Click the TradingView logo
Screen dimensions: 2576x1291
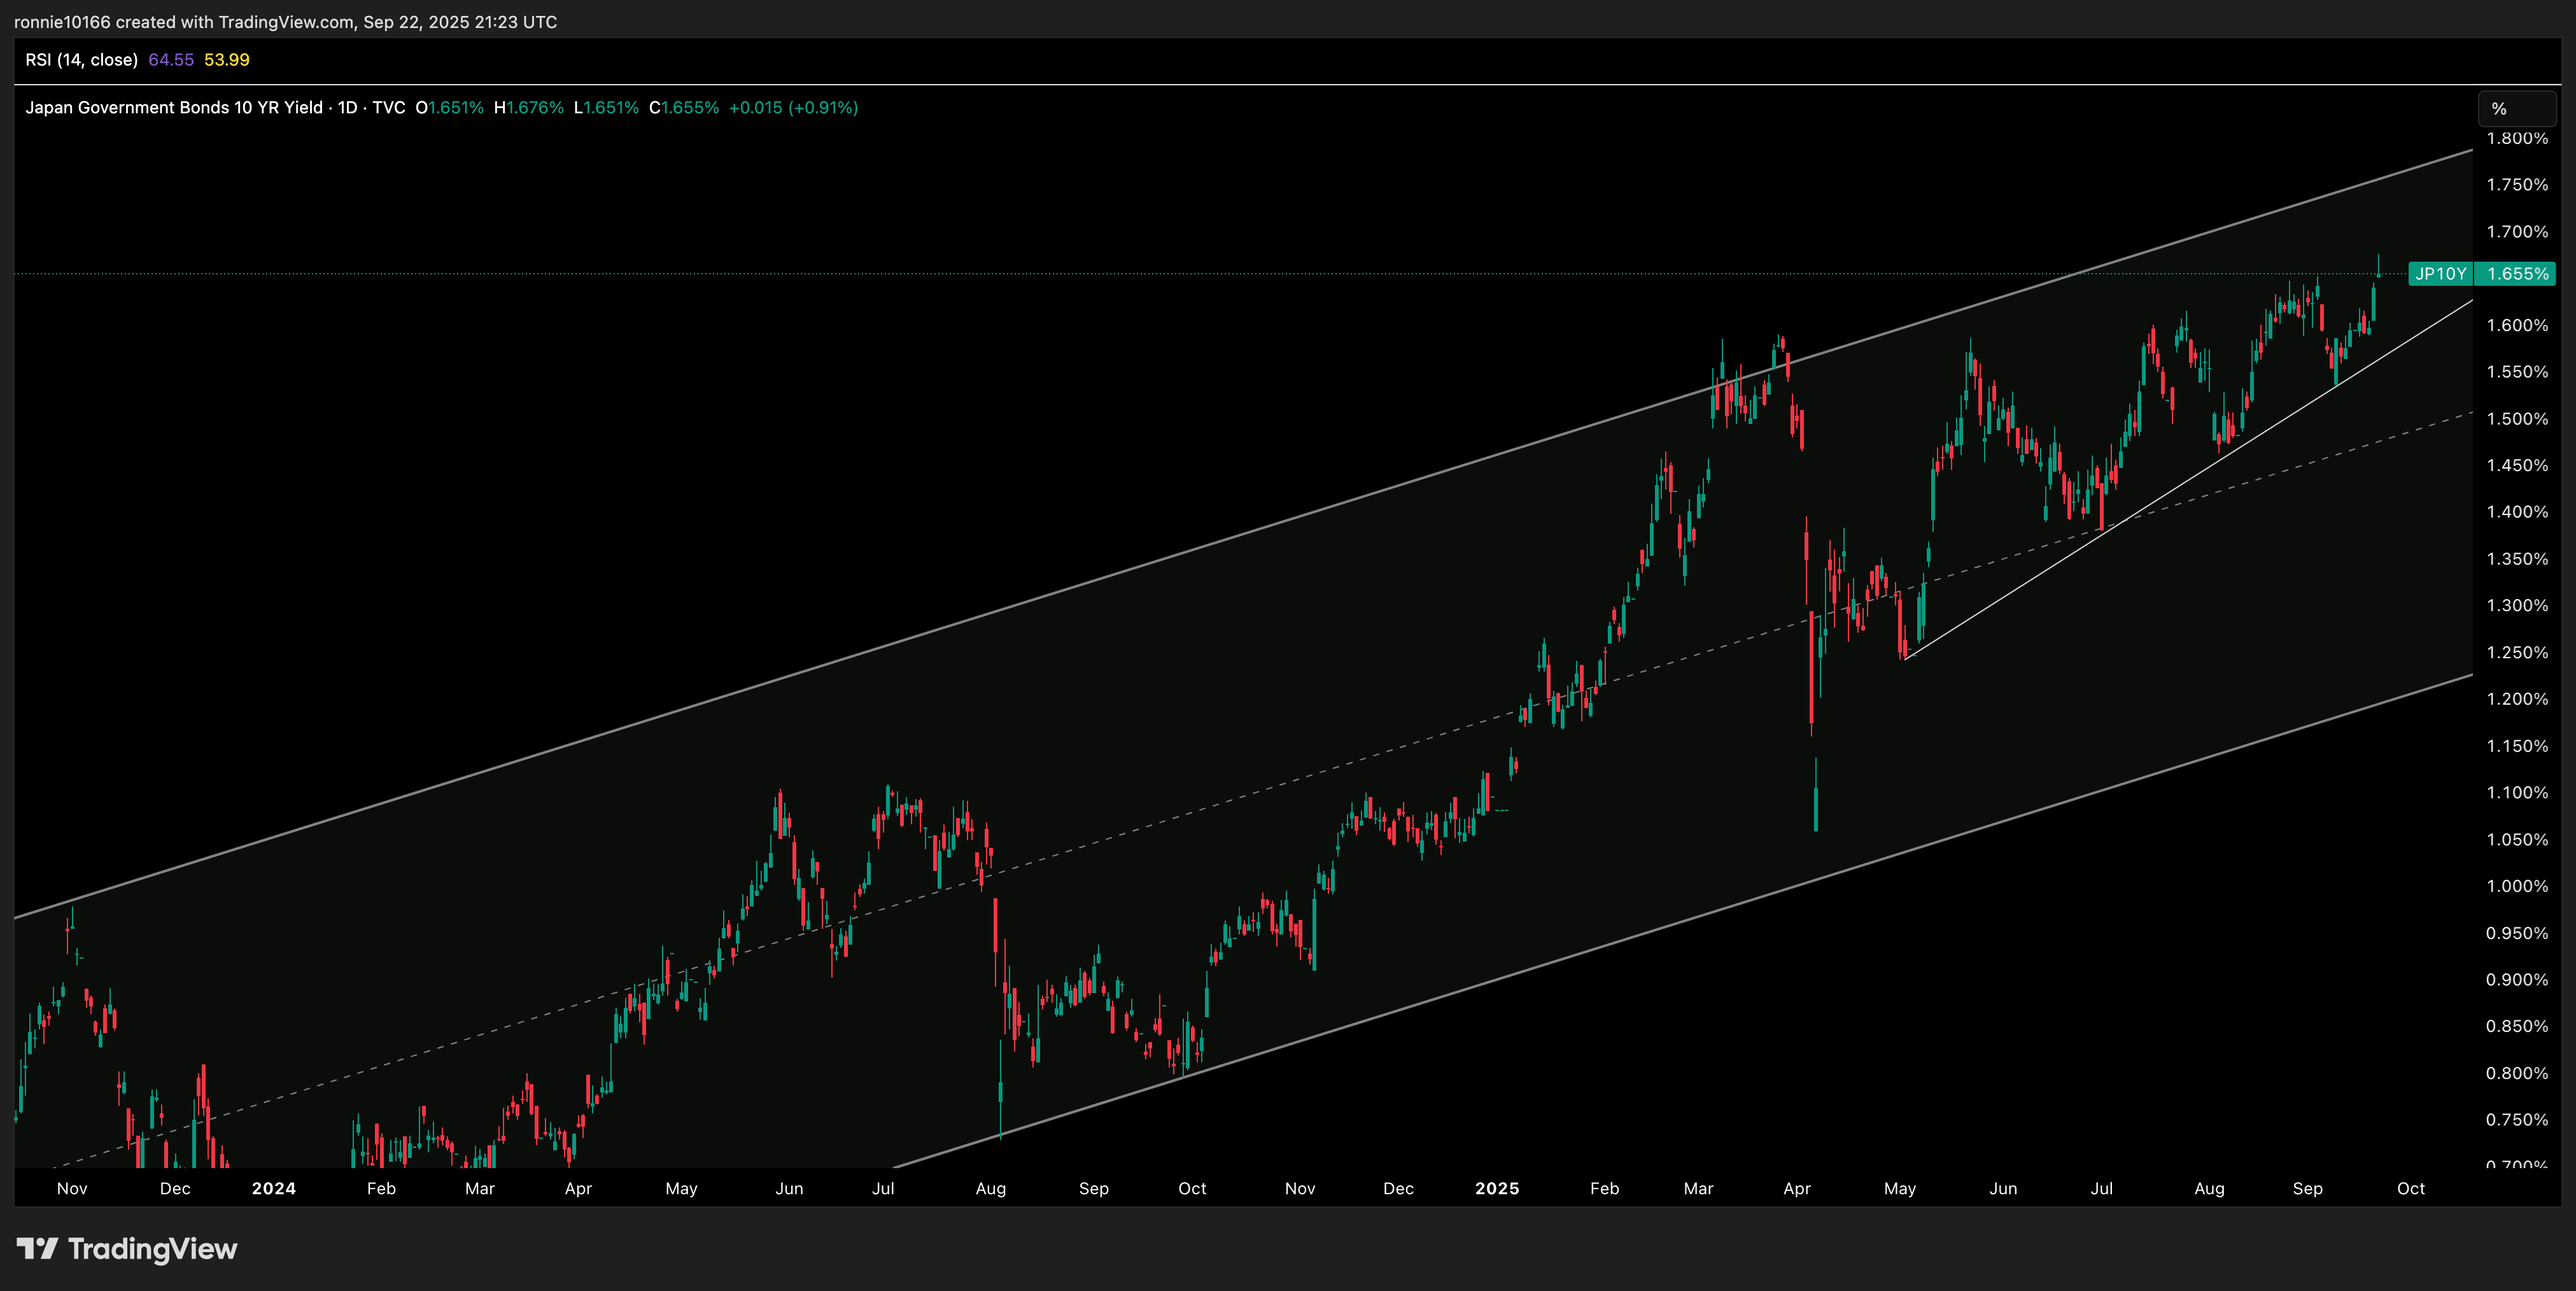[127, 1249]
